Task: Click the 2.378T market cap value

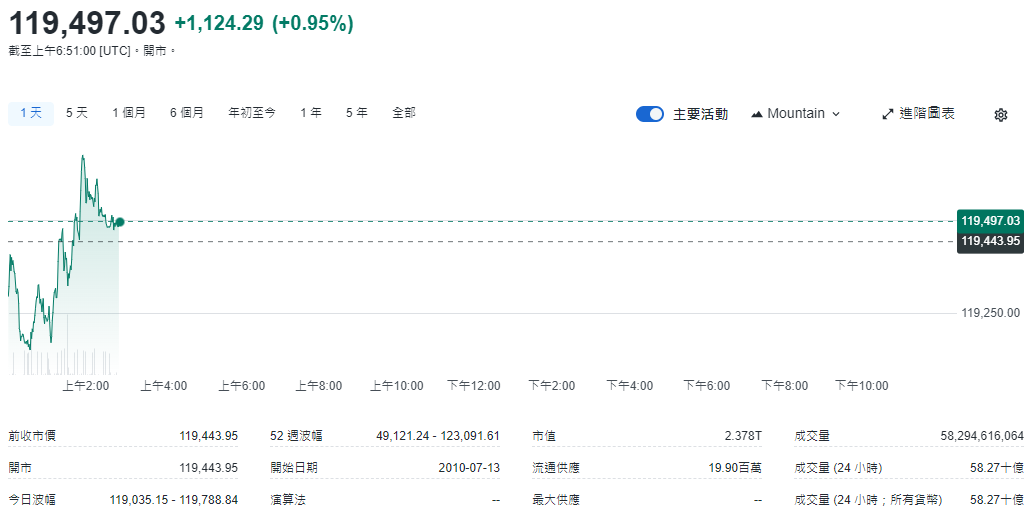Action: 743,436
